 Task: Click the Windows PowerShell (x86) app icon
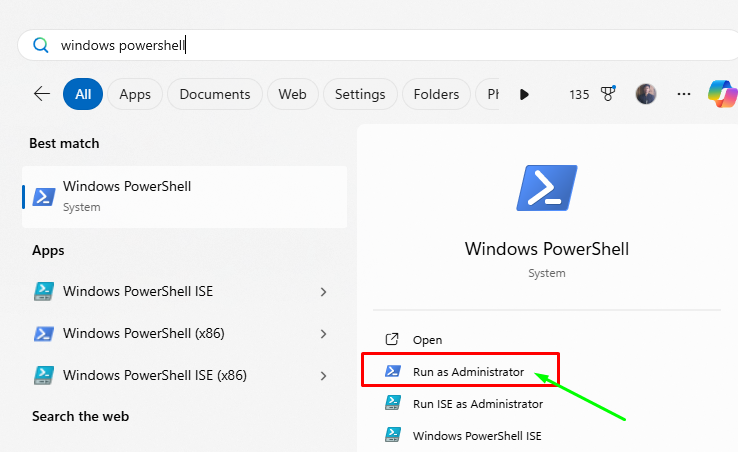43,333
